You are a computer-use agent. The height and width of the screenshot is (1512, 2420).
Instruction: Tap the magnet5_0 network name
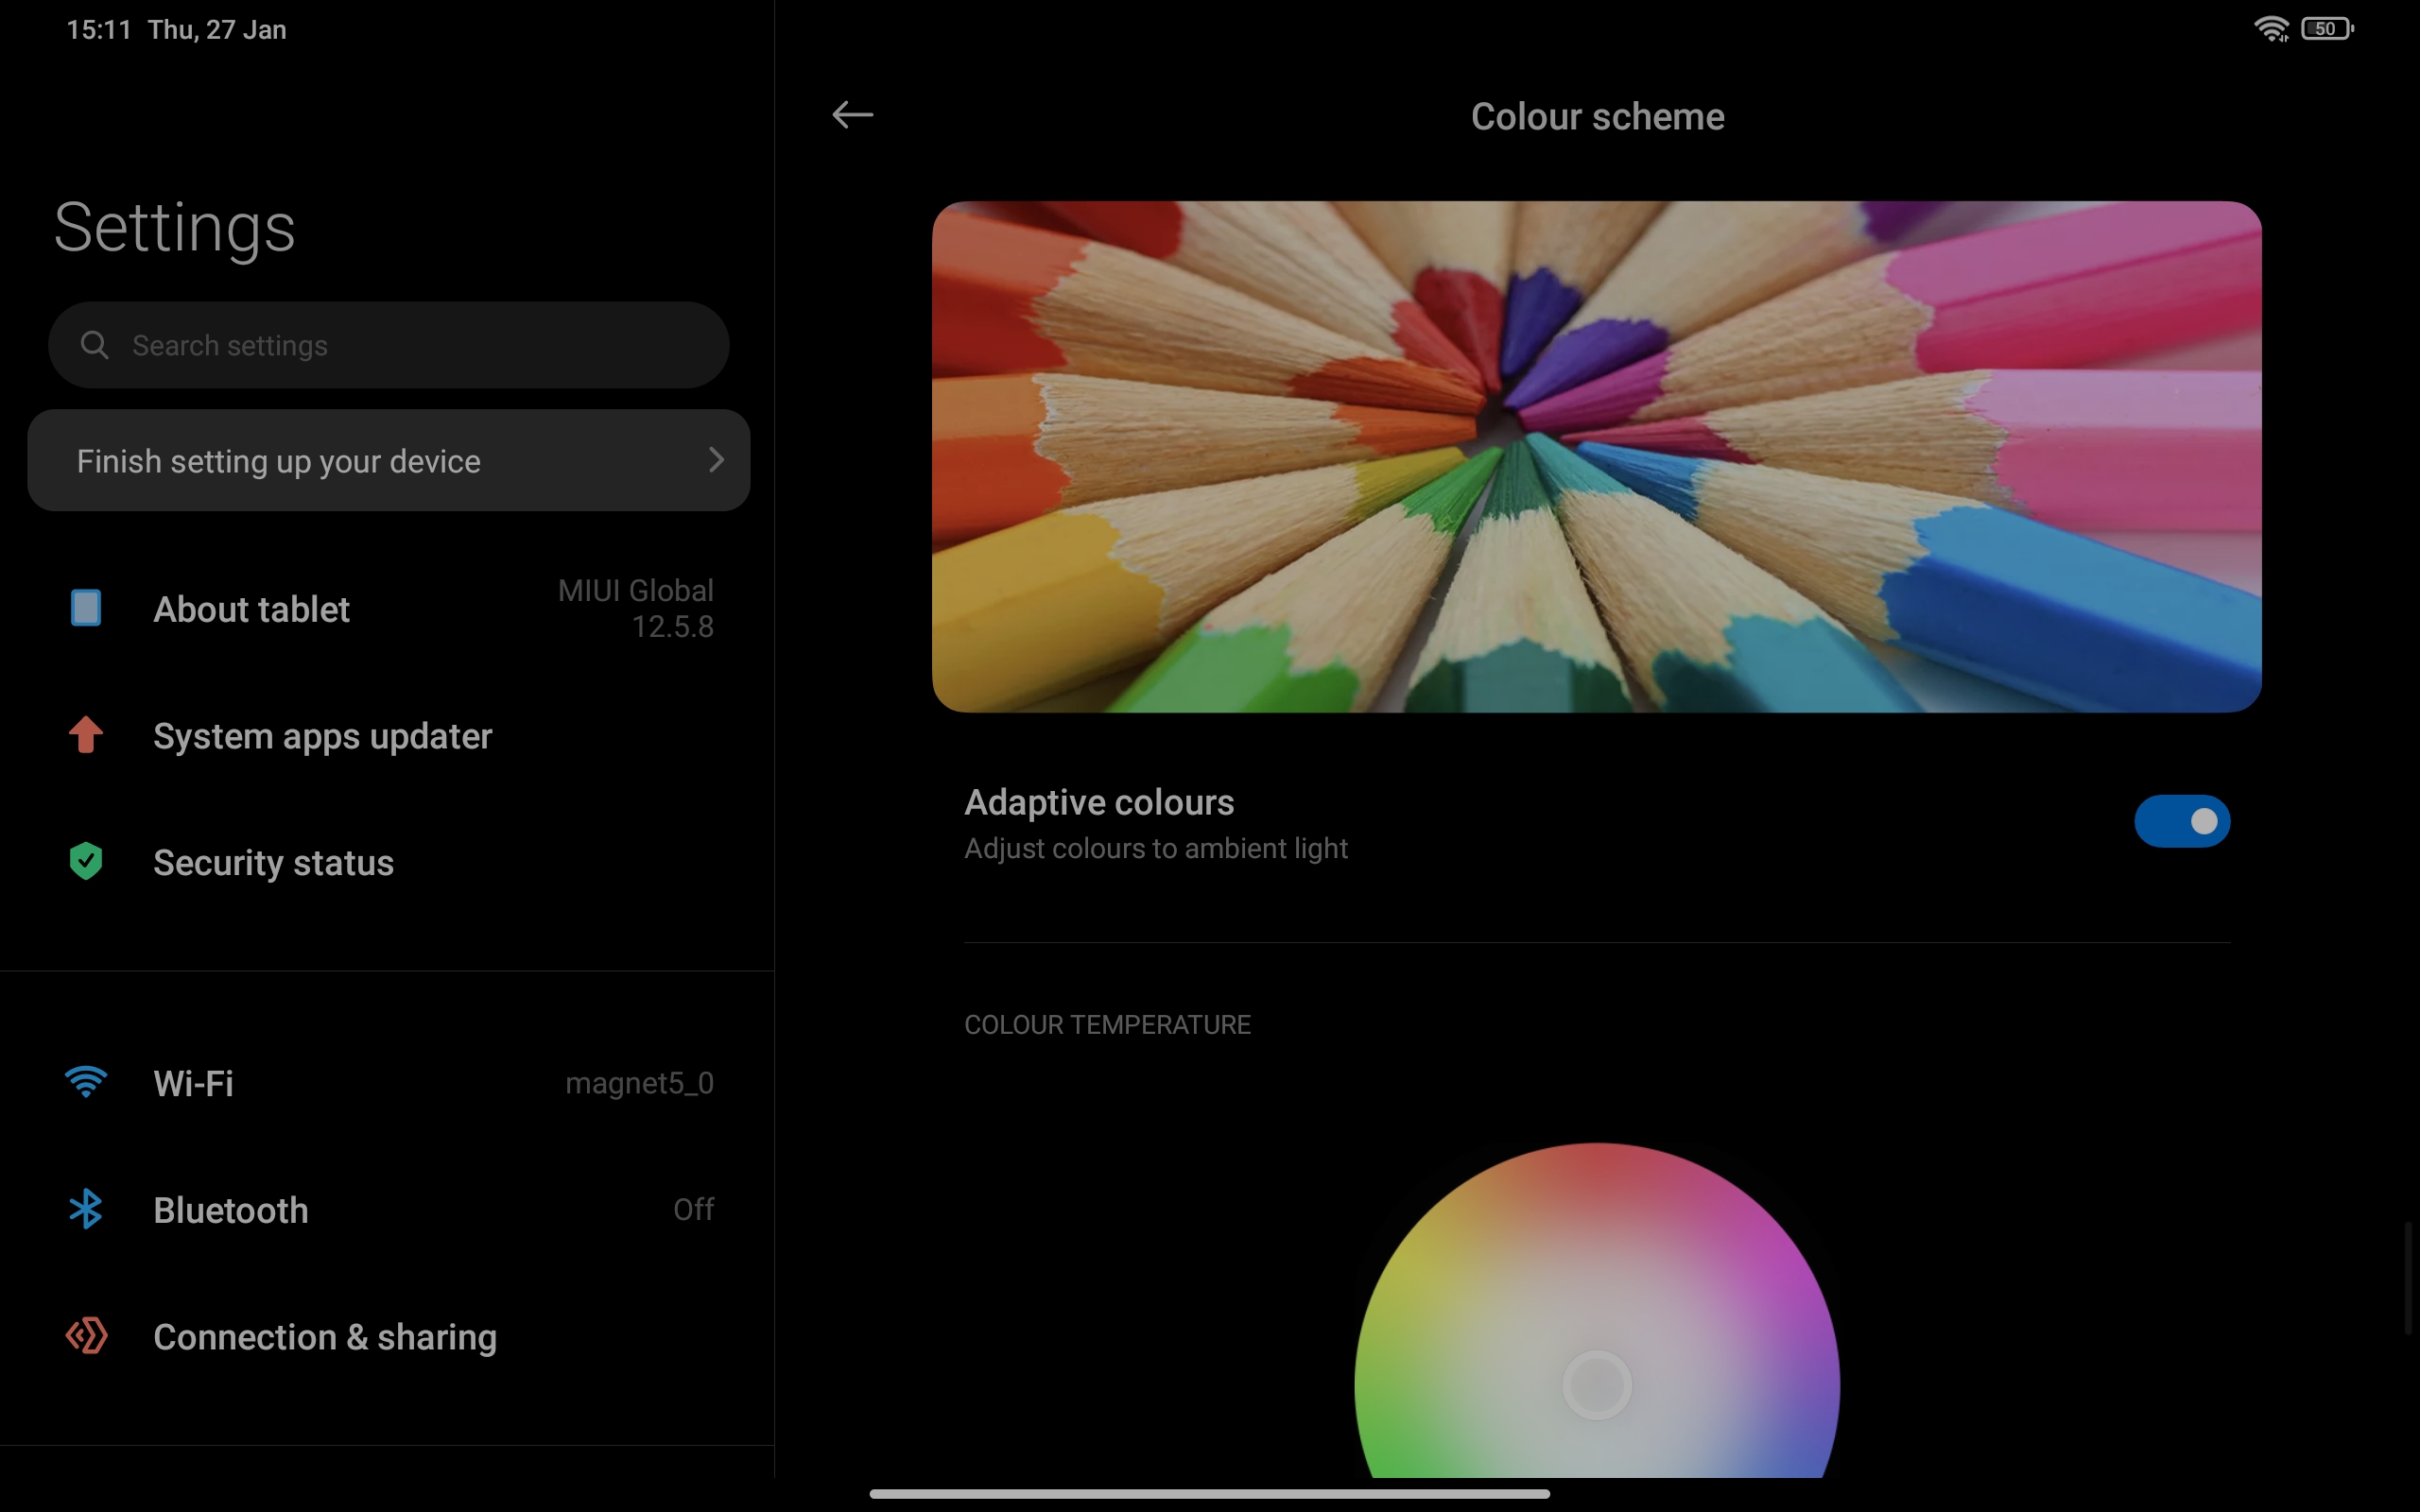639,1083
